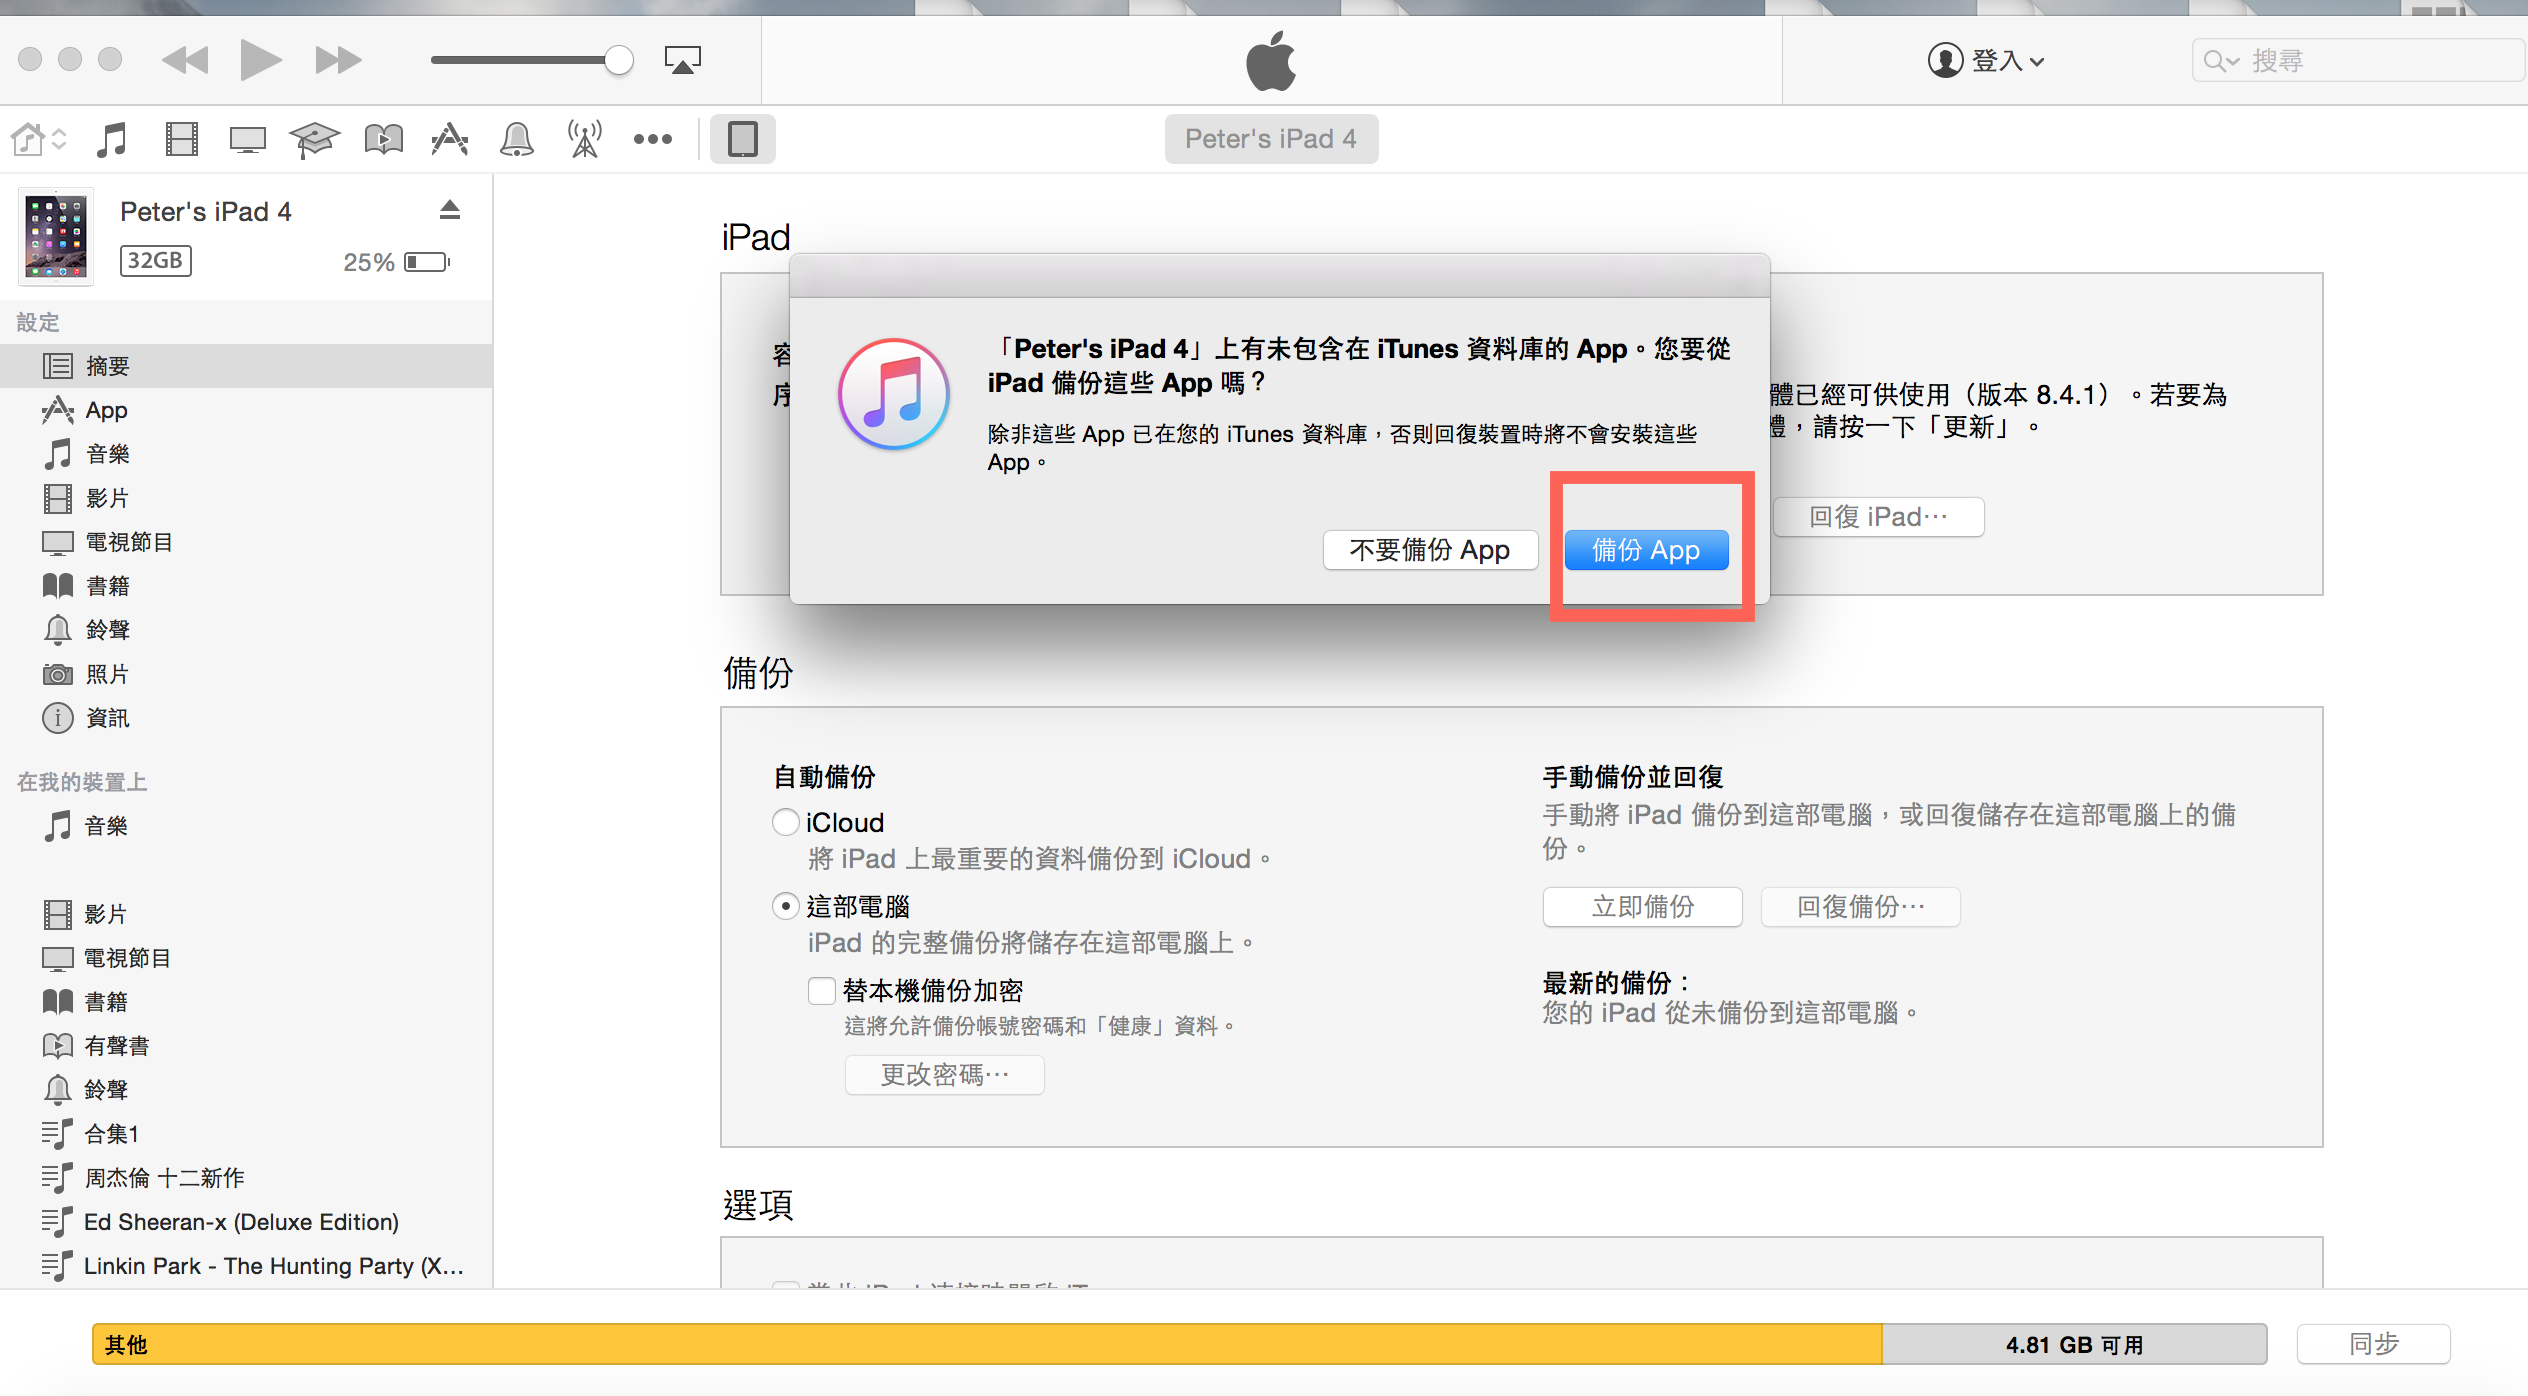This screenshot has height=1396, width=2528.
Task: Click the 備份 App button
Action: 1646,550
